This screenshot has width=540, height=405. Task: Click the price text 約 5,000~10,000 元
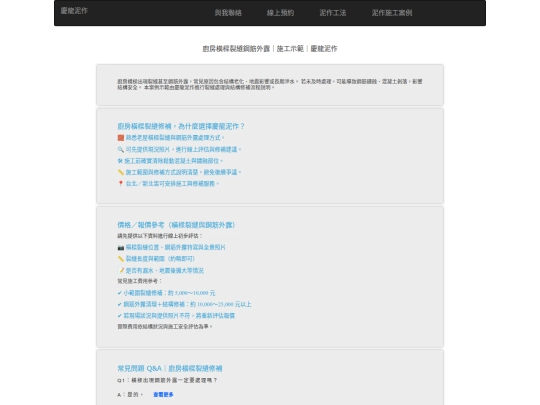click(x=191, y=293)
